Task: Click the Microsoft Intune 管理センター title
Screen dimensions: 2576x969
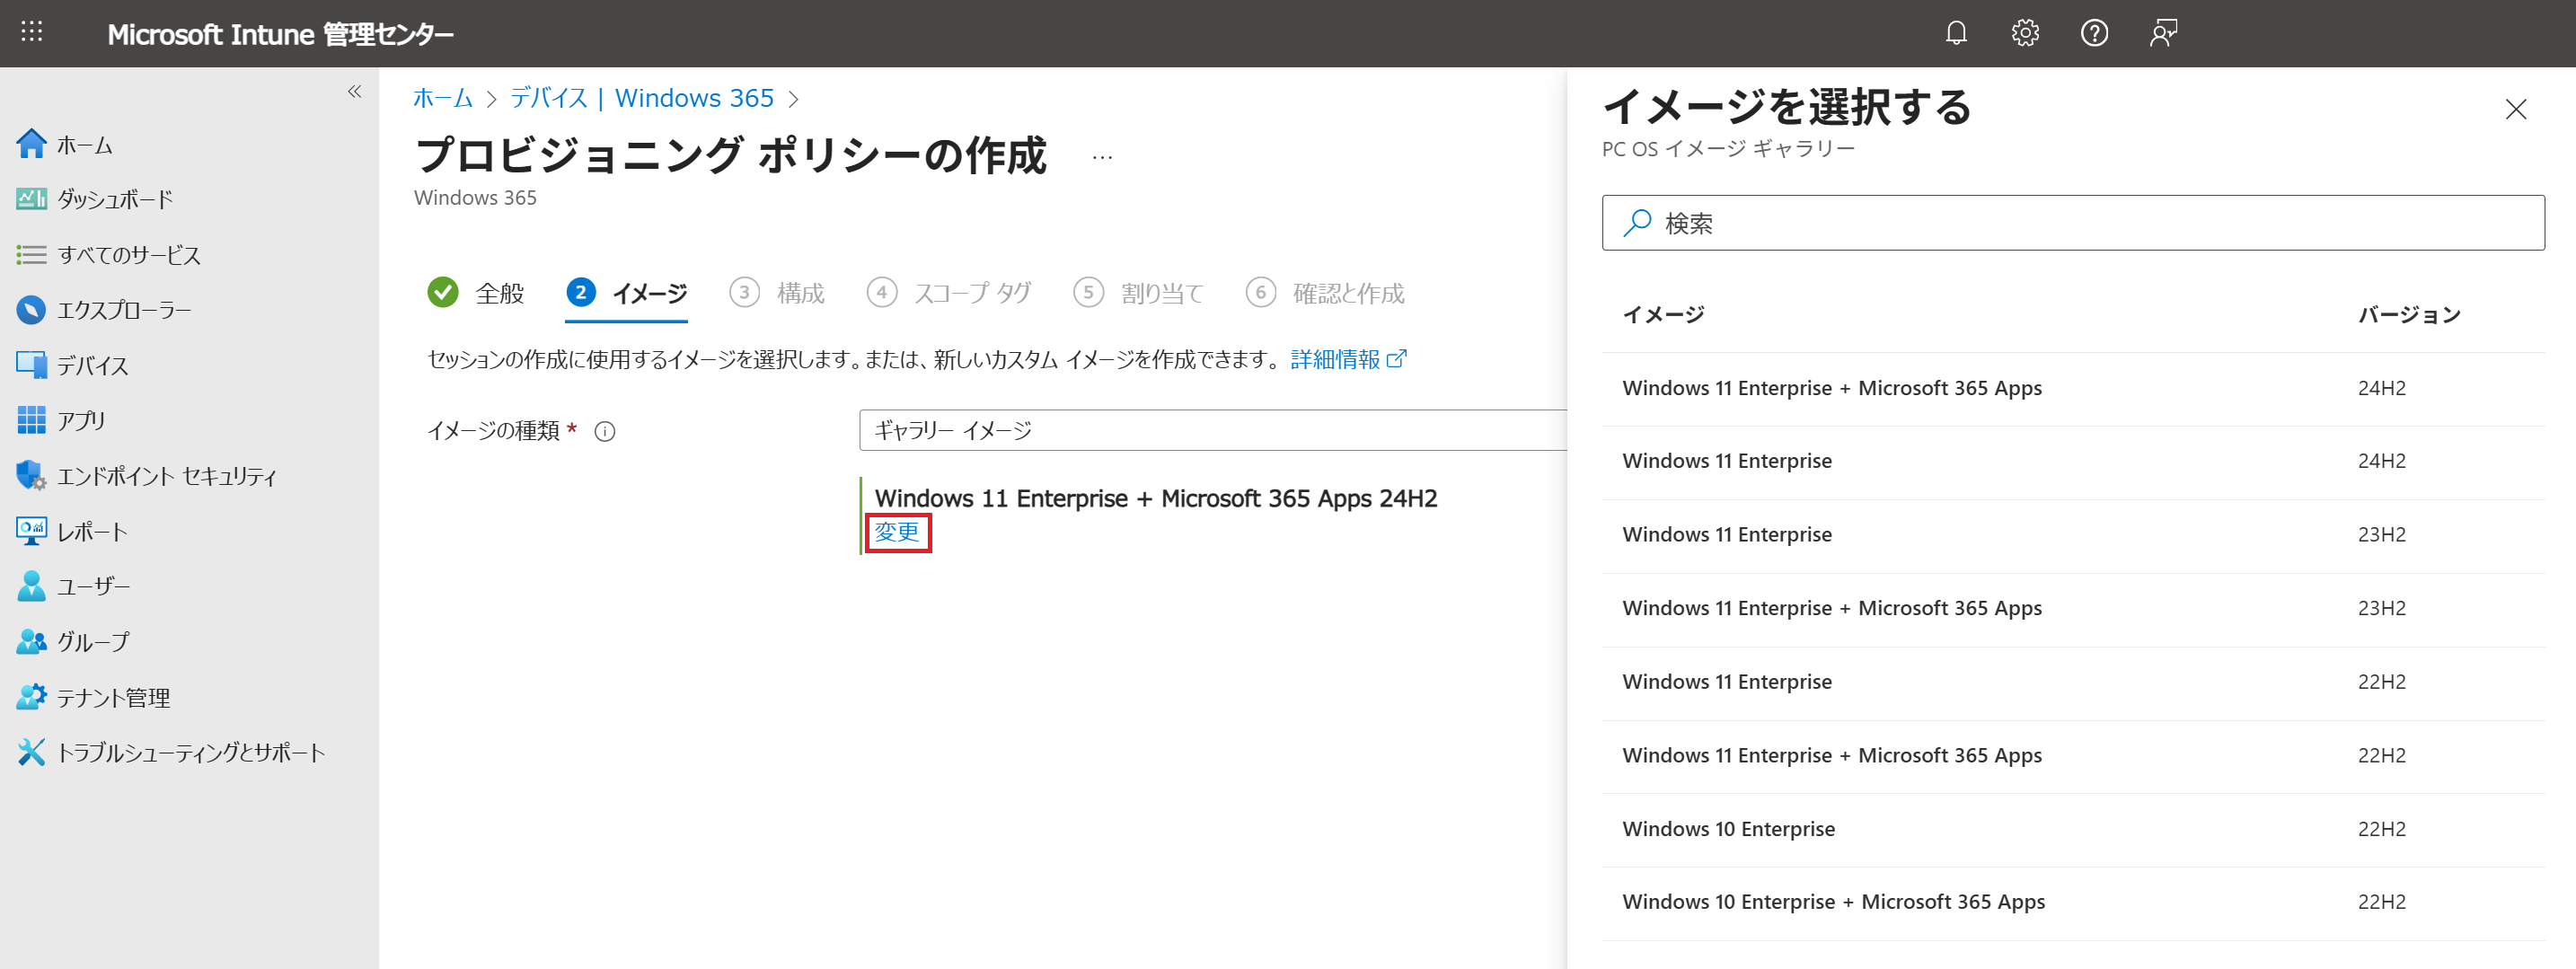Action: point(280,34)
